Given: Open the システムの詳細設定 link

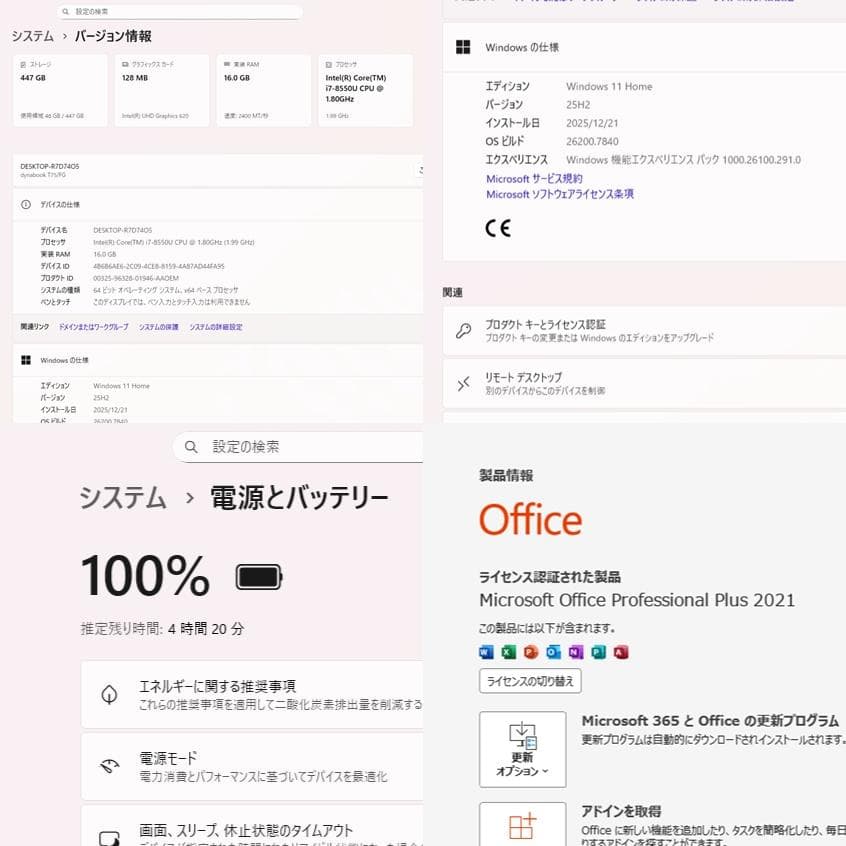Looking at the screenshot, I should [x=215, y=327].
